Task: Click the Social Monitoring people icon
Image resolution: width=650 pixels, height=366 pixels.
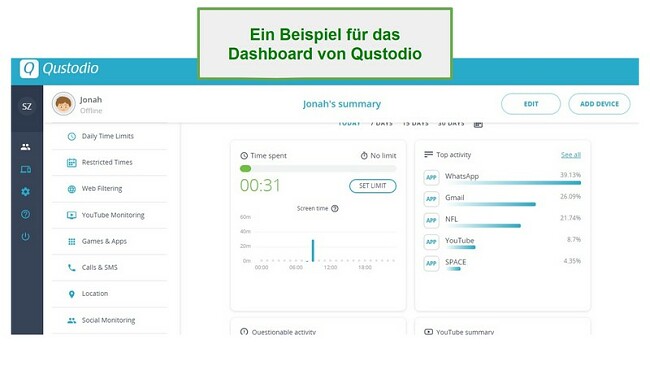Action: click(x=72, y=320)
